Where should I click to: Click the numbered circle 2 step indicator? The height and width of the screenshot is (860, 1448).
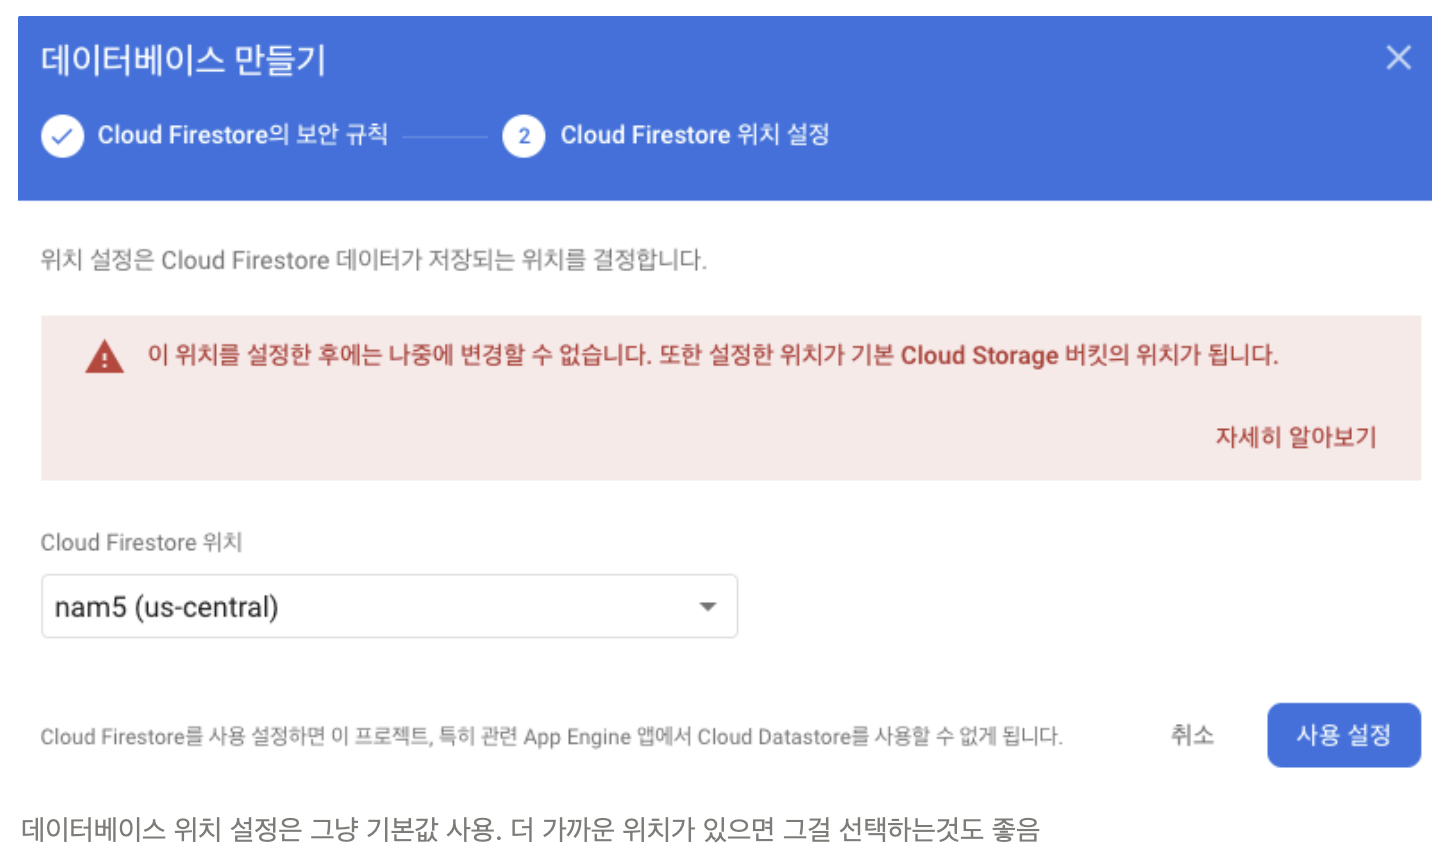coord(522,136)
